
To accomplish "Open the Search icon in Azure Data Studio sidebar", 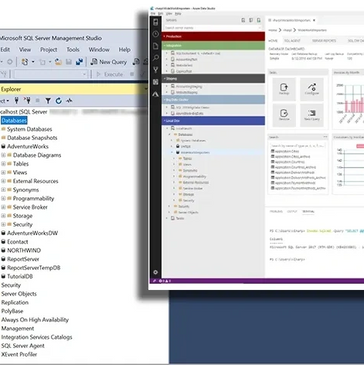I will (x=155, y=58).
